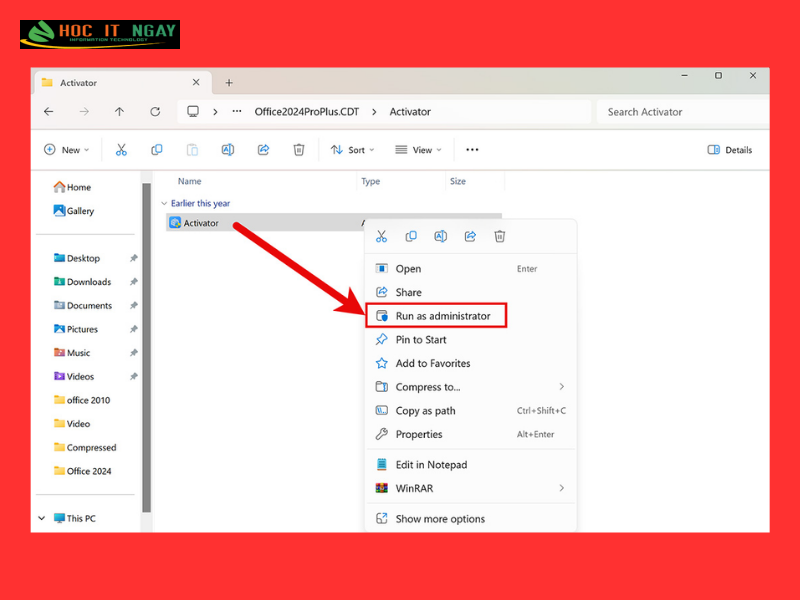The height and width of the screenshot is (600, 800).
Task: Sort by the Name column header
Action: coord(189,181)
